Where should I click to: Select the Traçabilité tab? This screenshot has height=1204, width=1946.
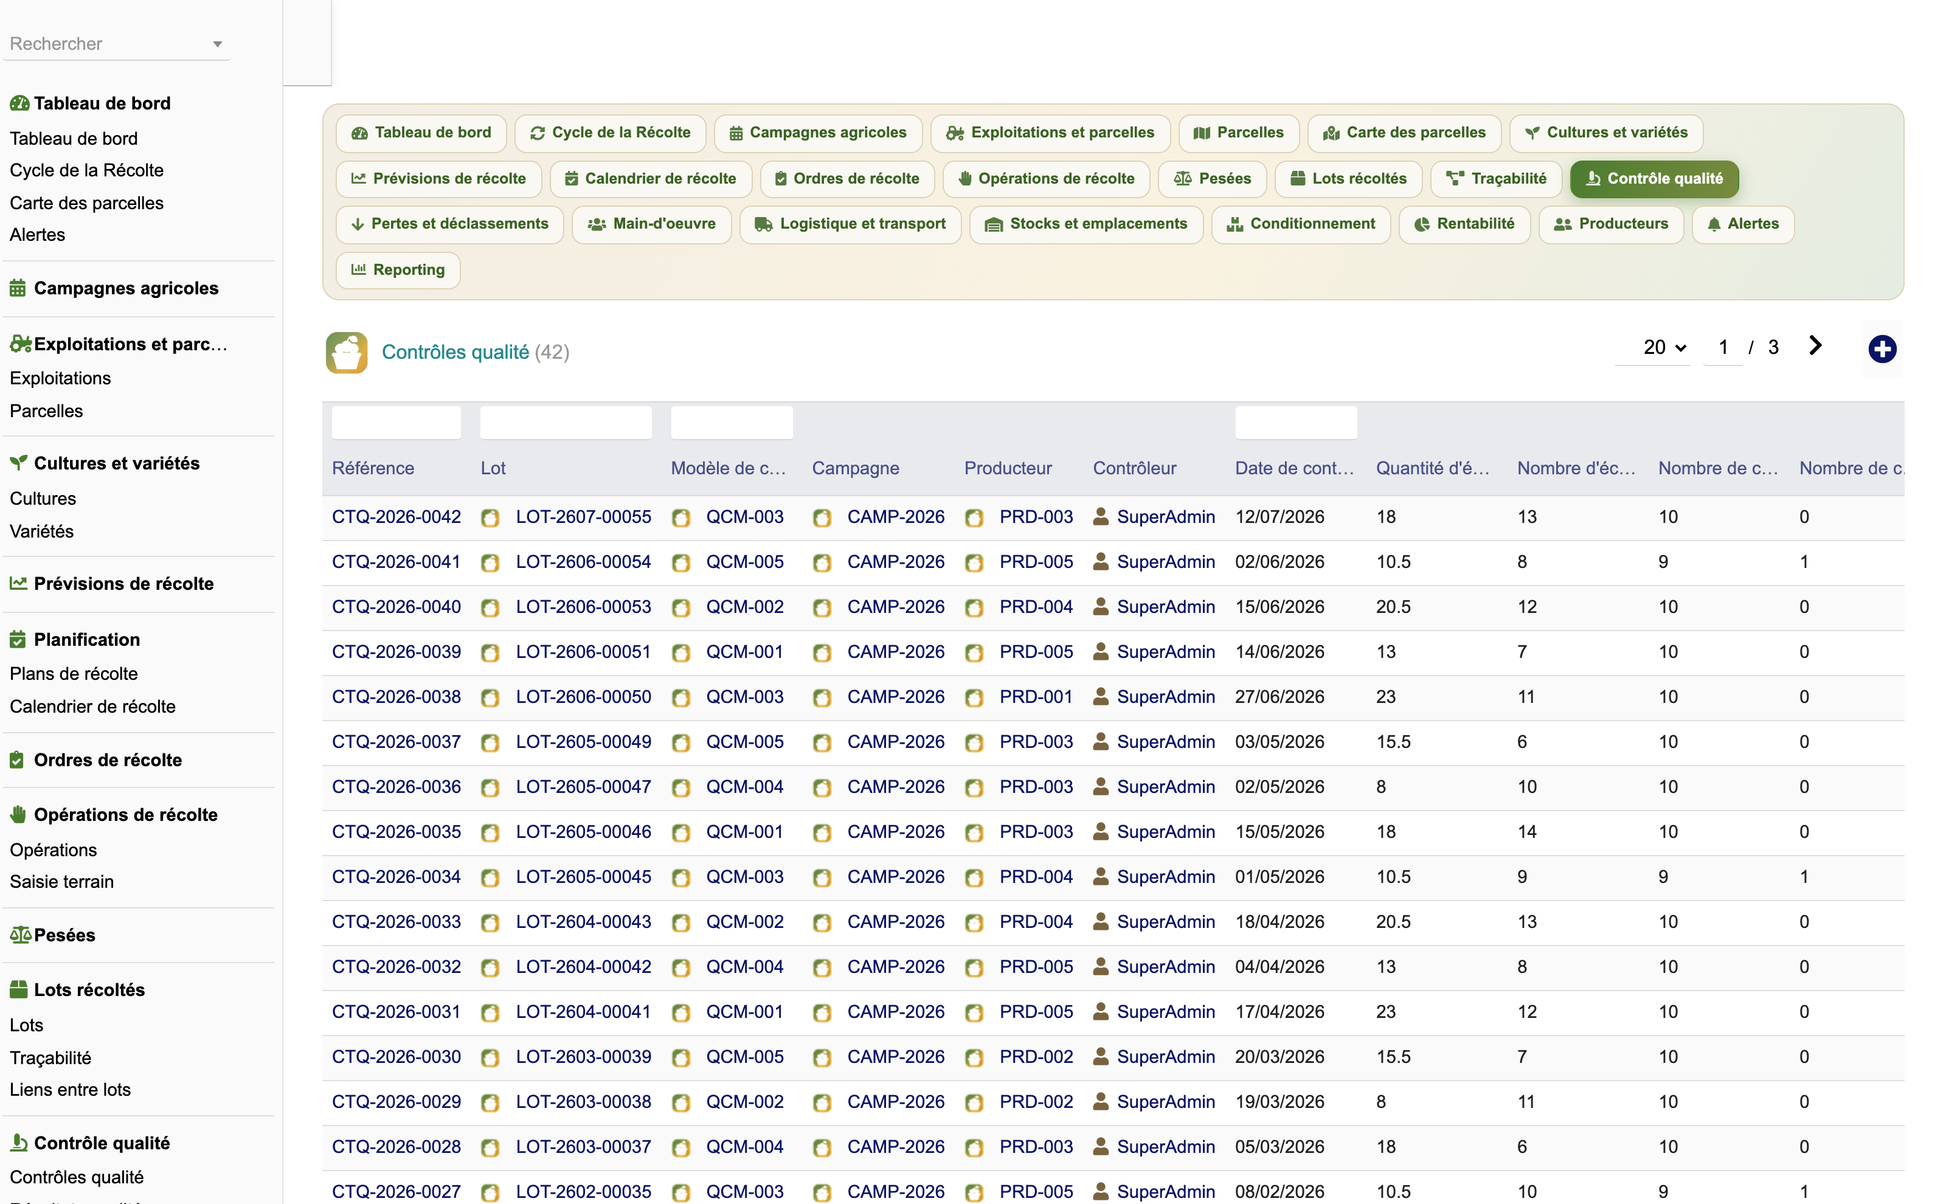(x=1497, y=179)
